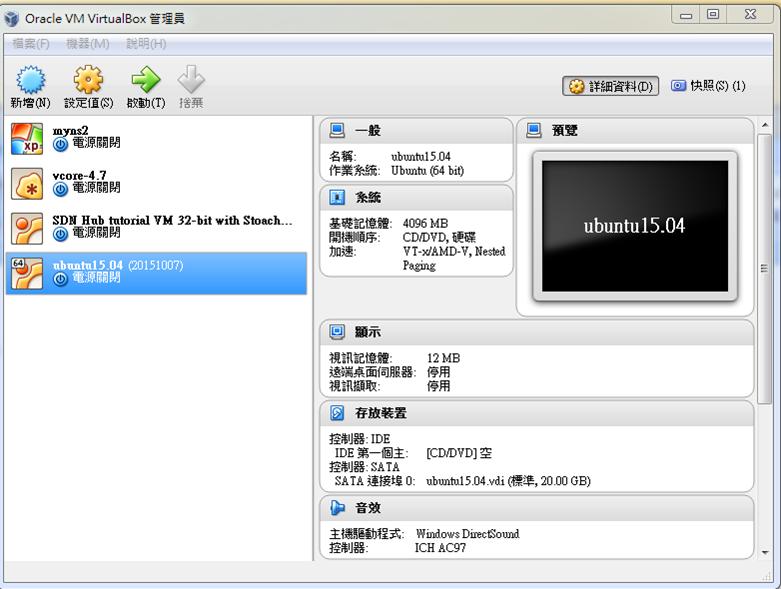Click the ubuntu15.04 preview thumbnail
781x589 pixels.
pyautogui.click(x=634, y=226)
